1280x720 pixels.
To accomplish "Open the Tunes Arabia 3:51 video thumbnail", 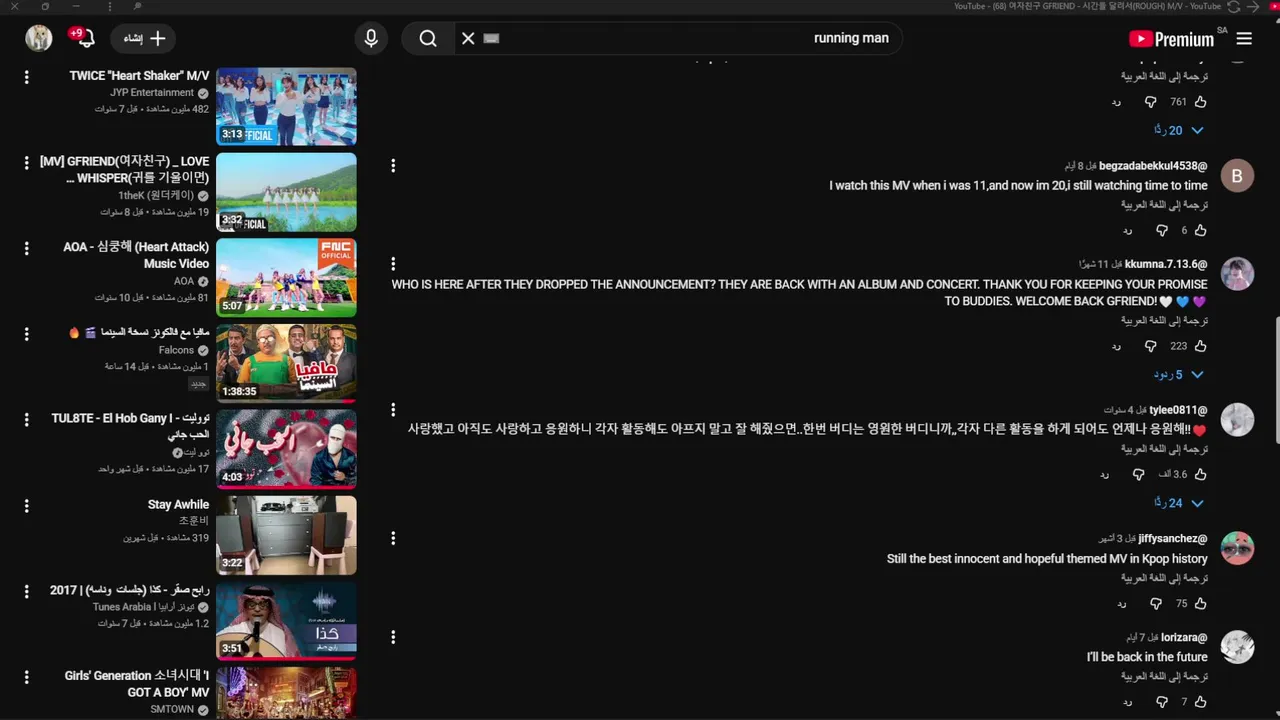I will click(286, 621).
